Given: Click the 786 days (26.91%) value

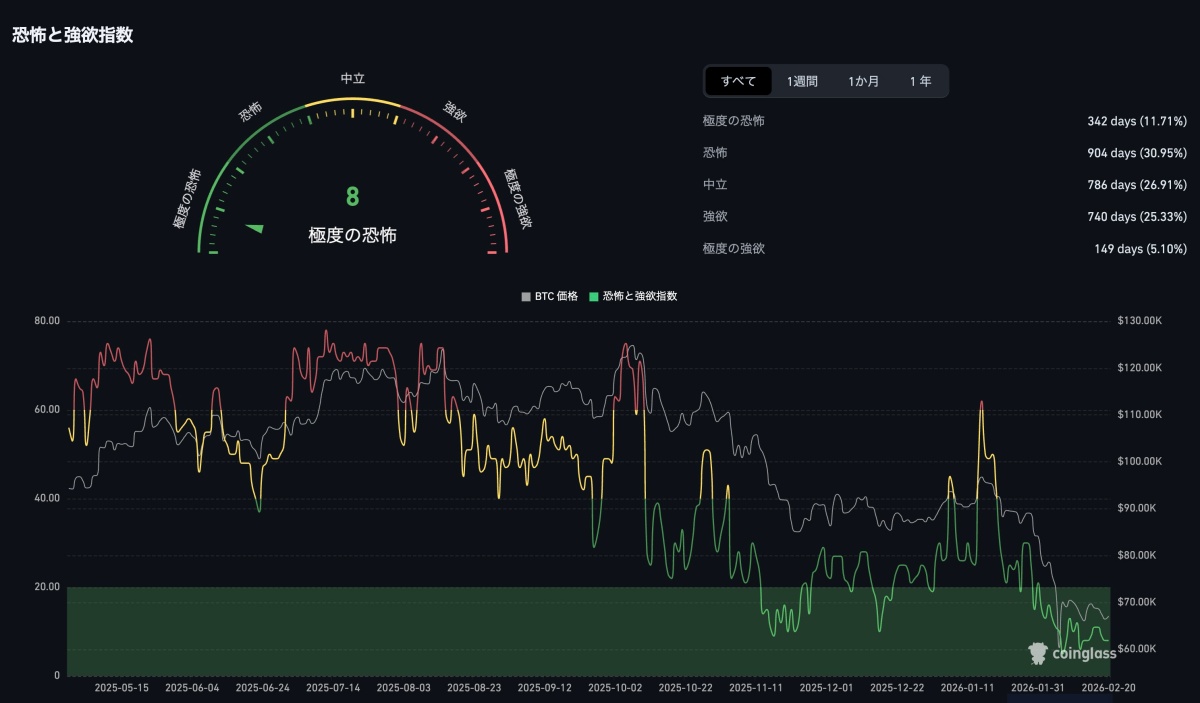Looking at the screenshot, I should (x=1138, y=185).
